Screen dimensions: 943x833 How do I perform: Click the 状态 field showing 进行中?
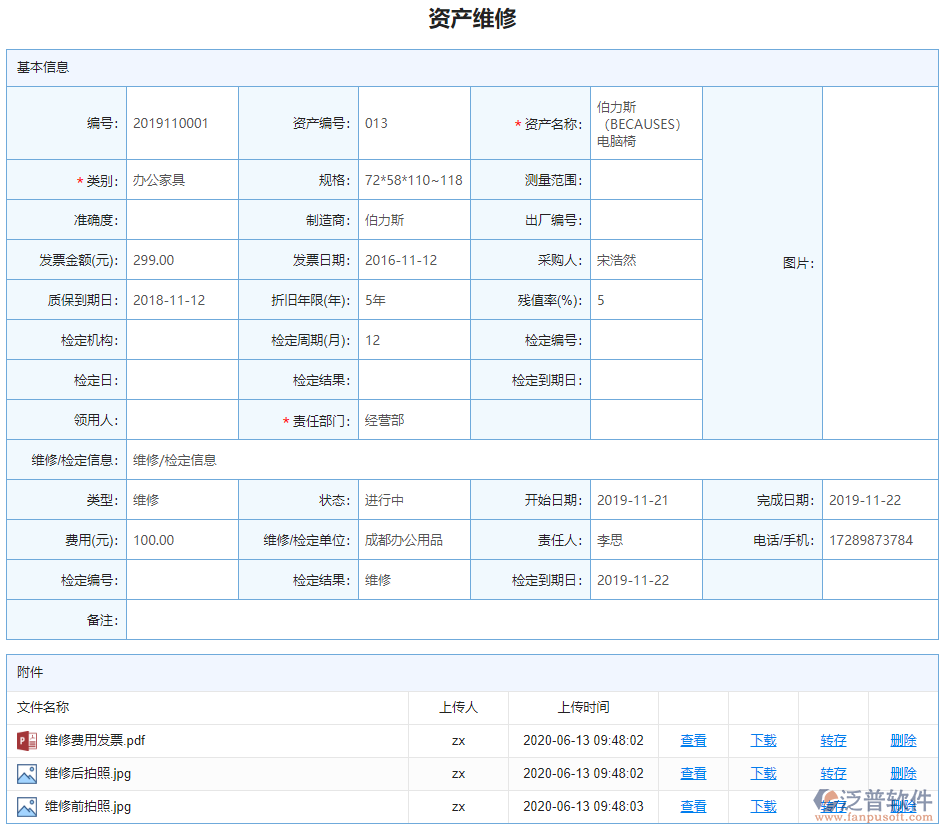pos(414,499)
